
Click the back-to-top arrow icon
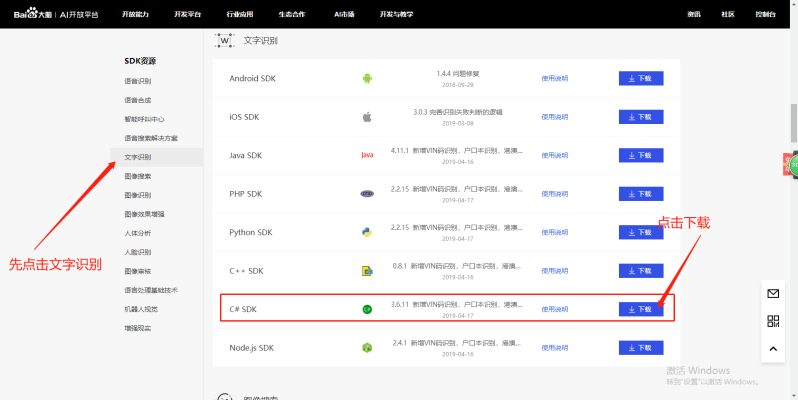coord(773,349)
